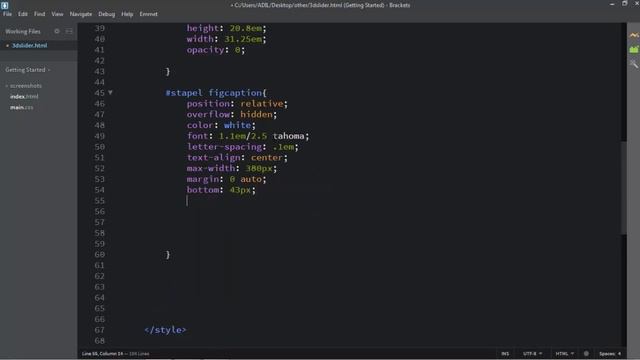The height and width of the screenshot is (360, 640).
Task: Click the Brackets app logo icon
Action: point(4,5)
